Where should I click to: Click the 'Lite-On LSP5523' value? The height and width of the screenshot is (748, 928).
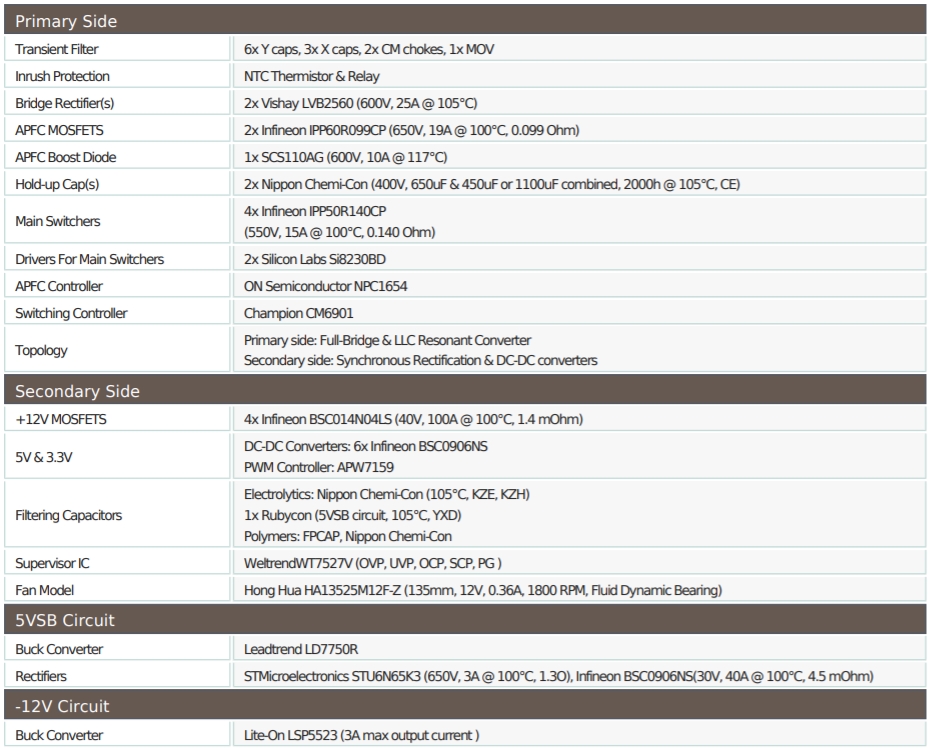tap(362, 736)
